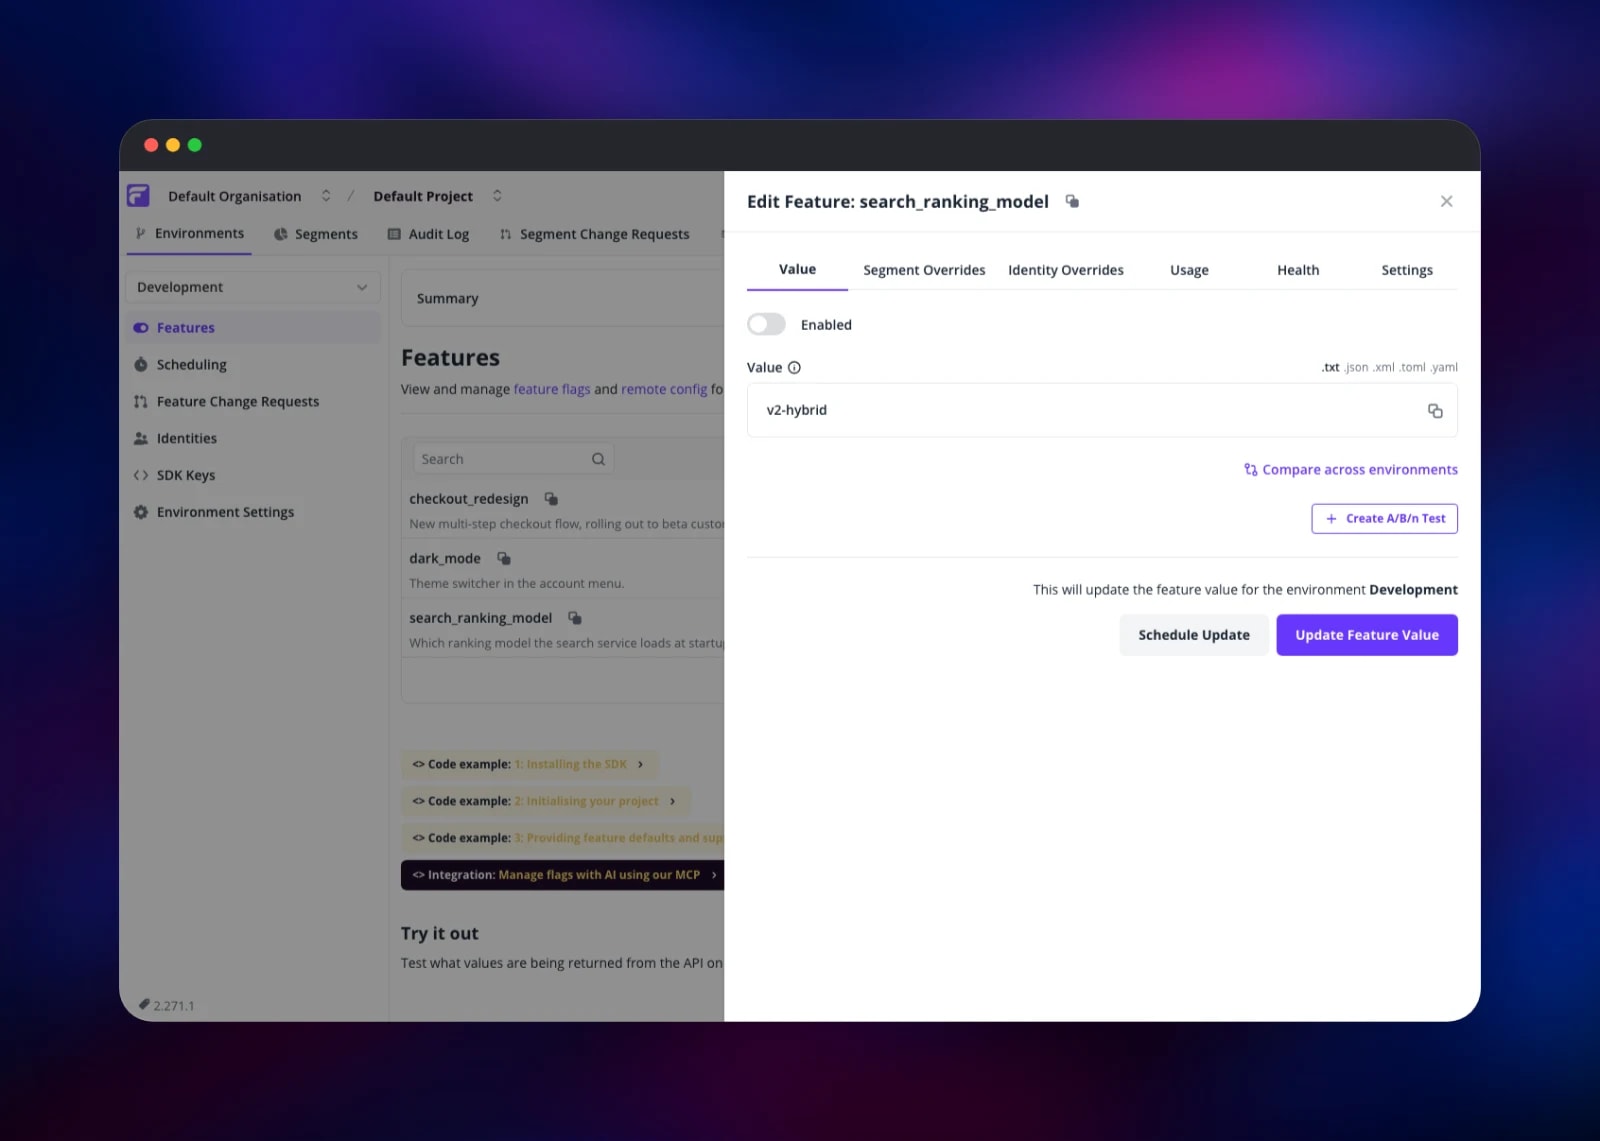Screen dimensions: 1600x1141
Task: Switch to the Segment Overrides tab
Action: point(924,270)
